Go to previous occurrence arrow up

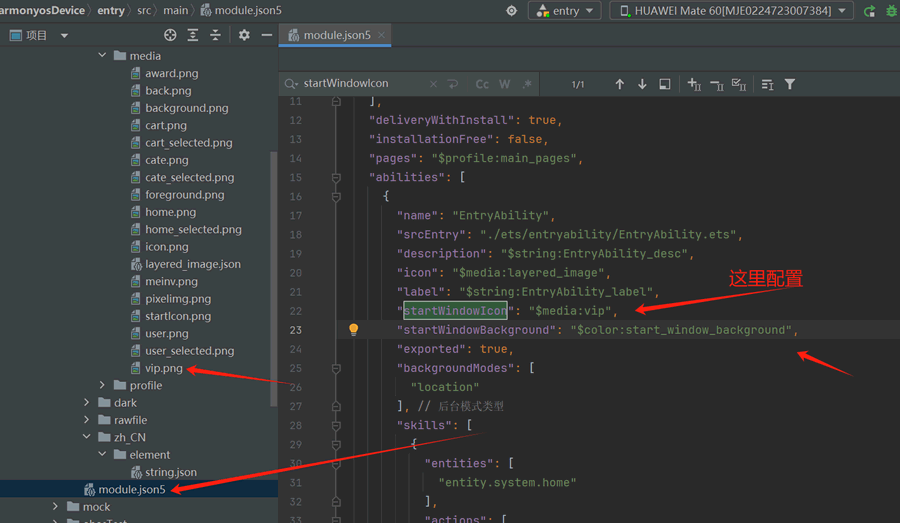[619, 84]
